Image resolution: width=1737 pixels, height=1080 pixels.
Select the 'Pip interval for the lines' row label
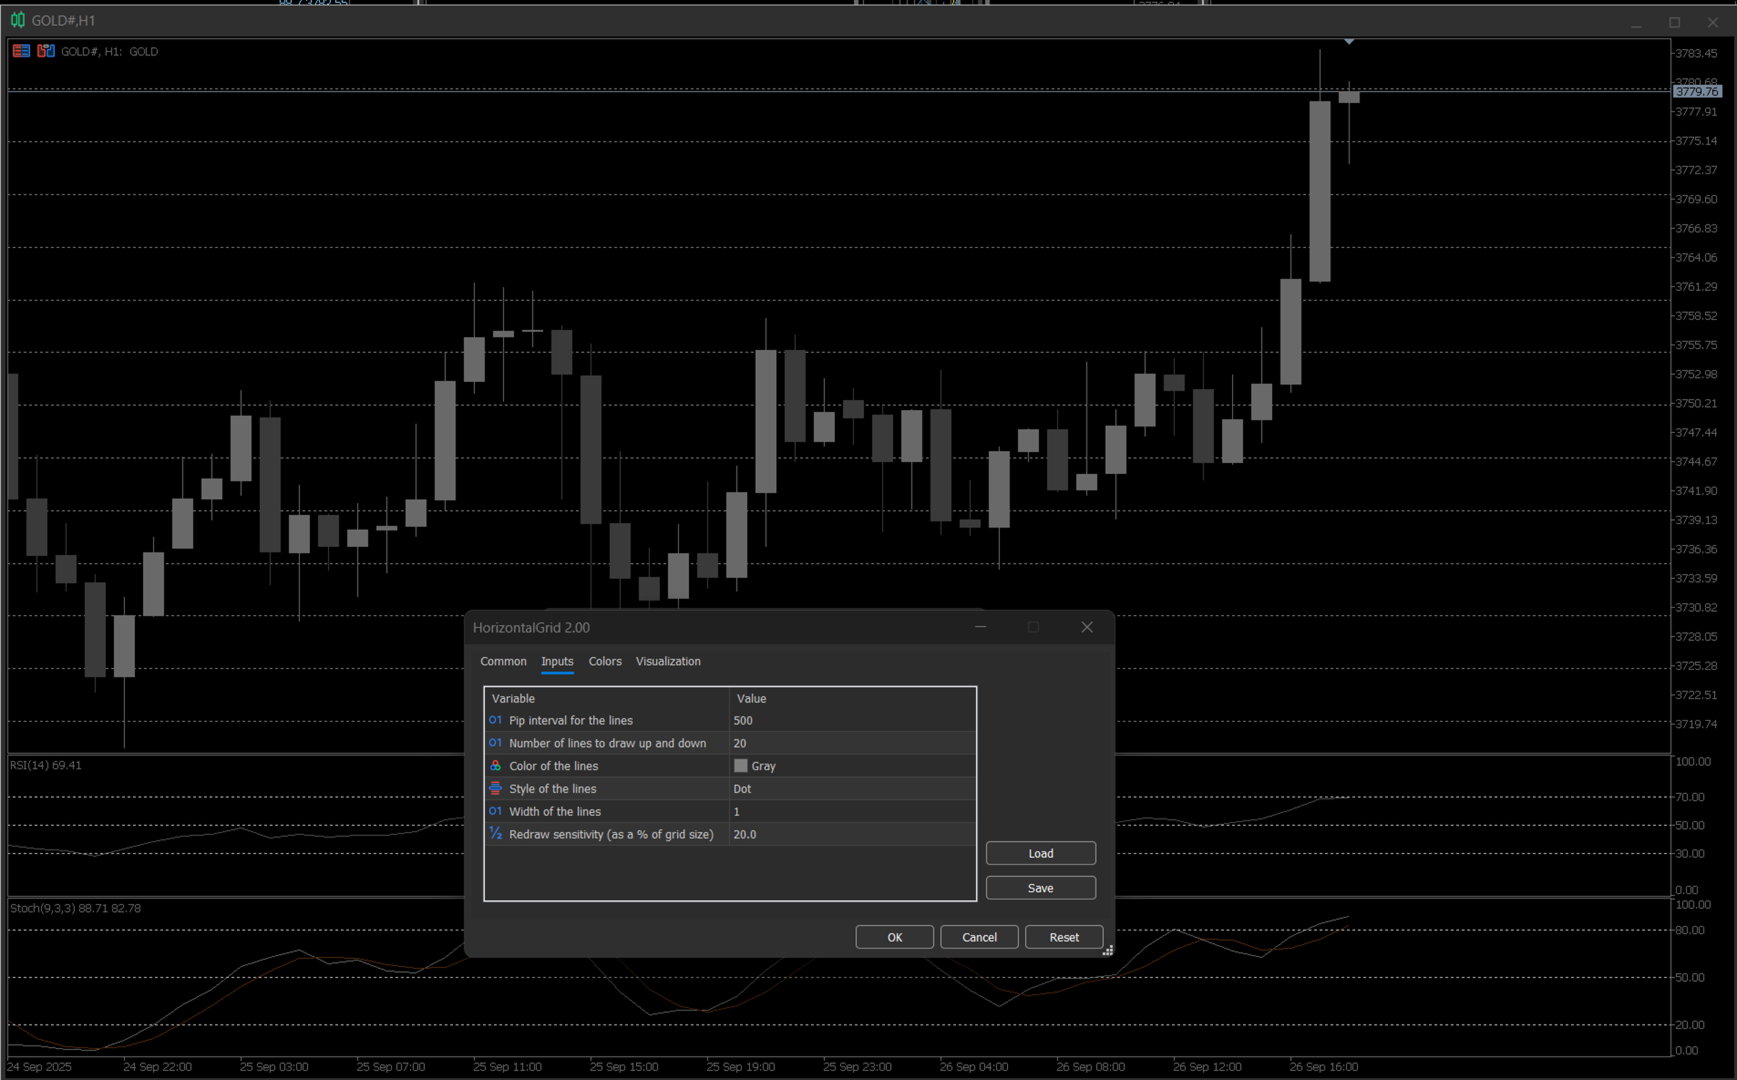point(571,720)
